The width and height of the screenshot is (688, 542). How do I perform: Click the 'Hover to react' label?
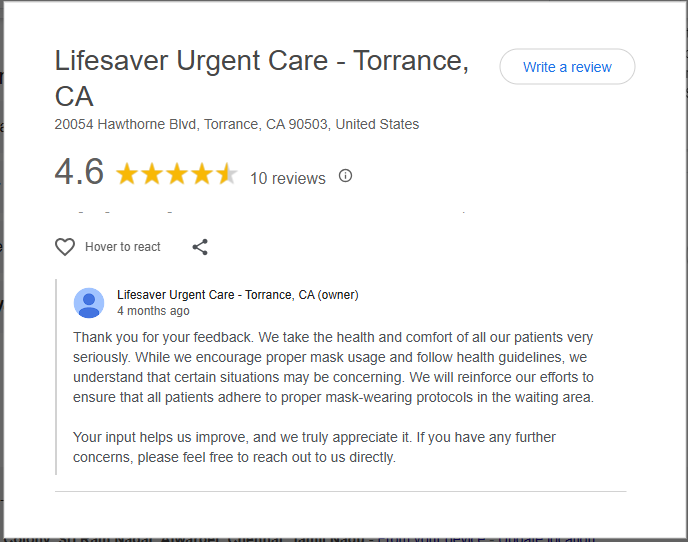point(123,247)
